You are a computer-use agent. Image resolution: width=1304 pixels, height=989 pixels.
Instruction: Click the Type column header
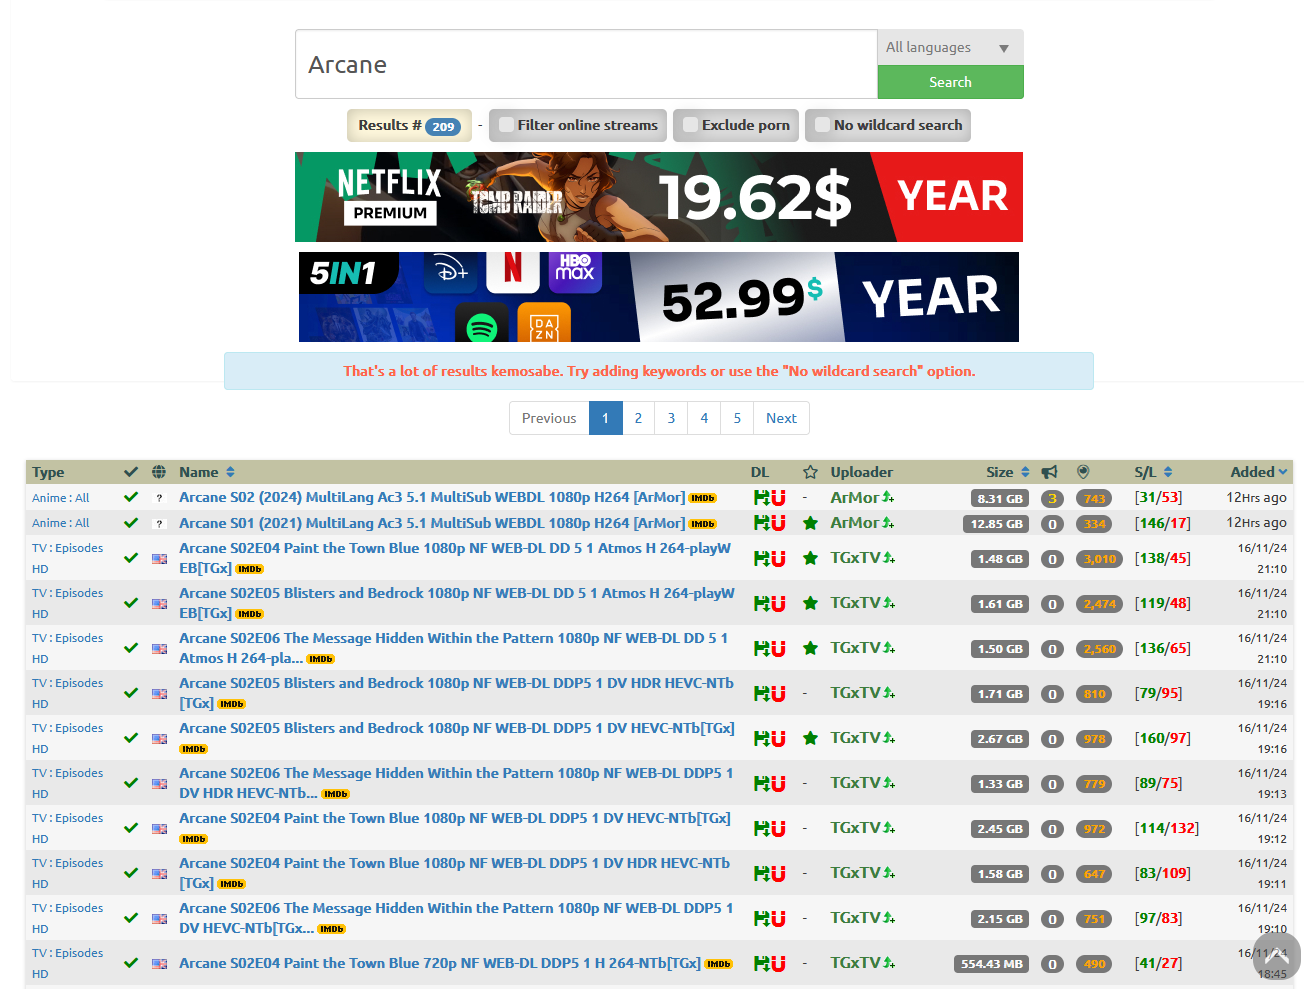(48, 472)
